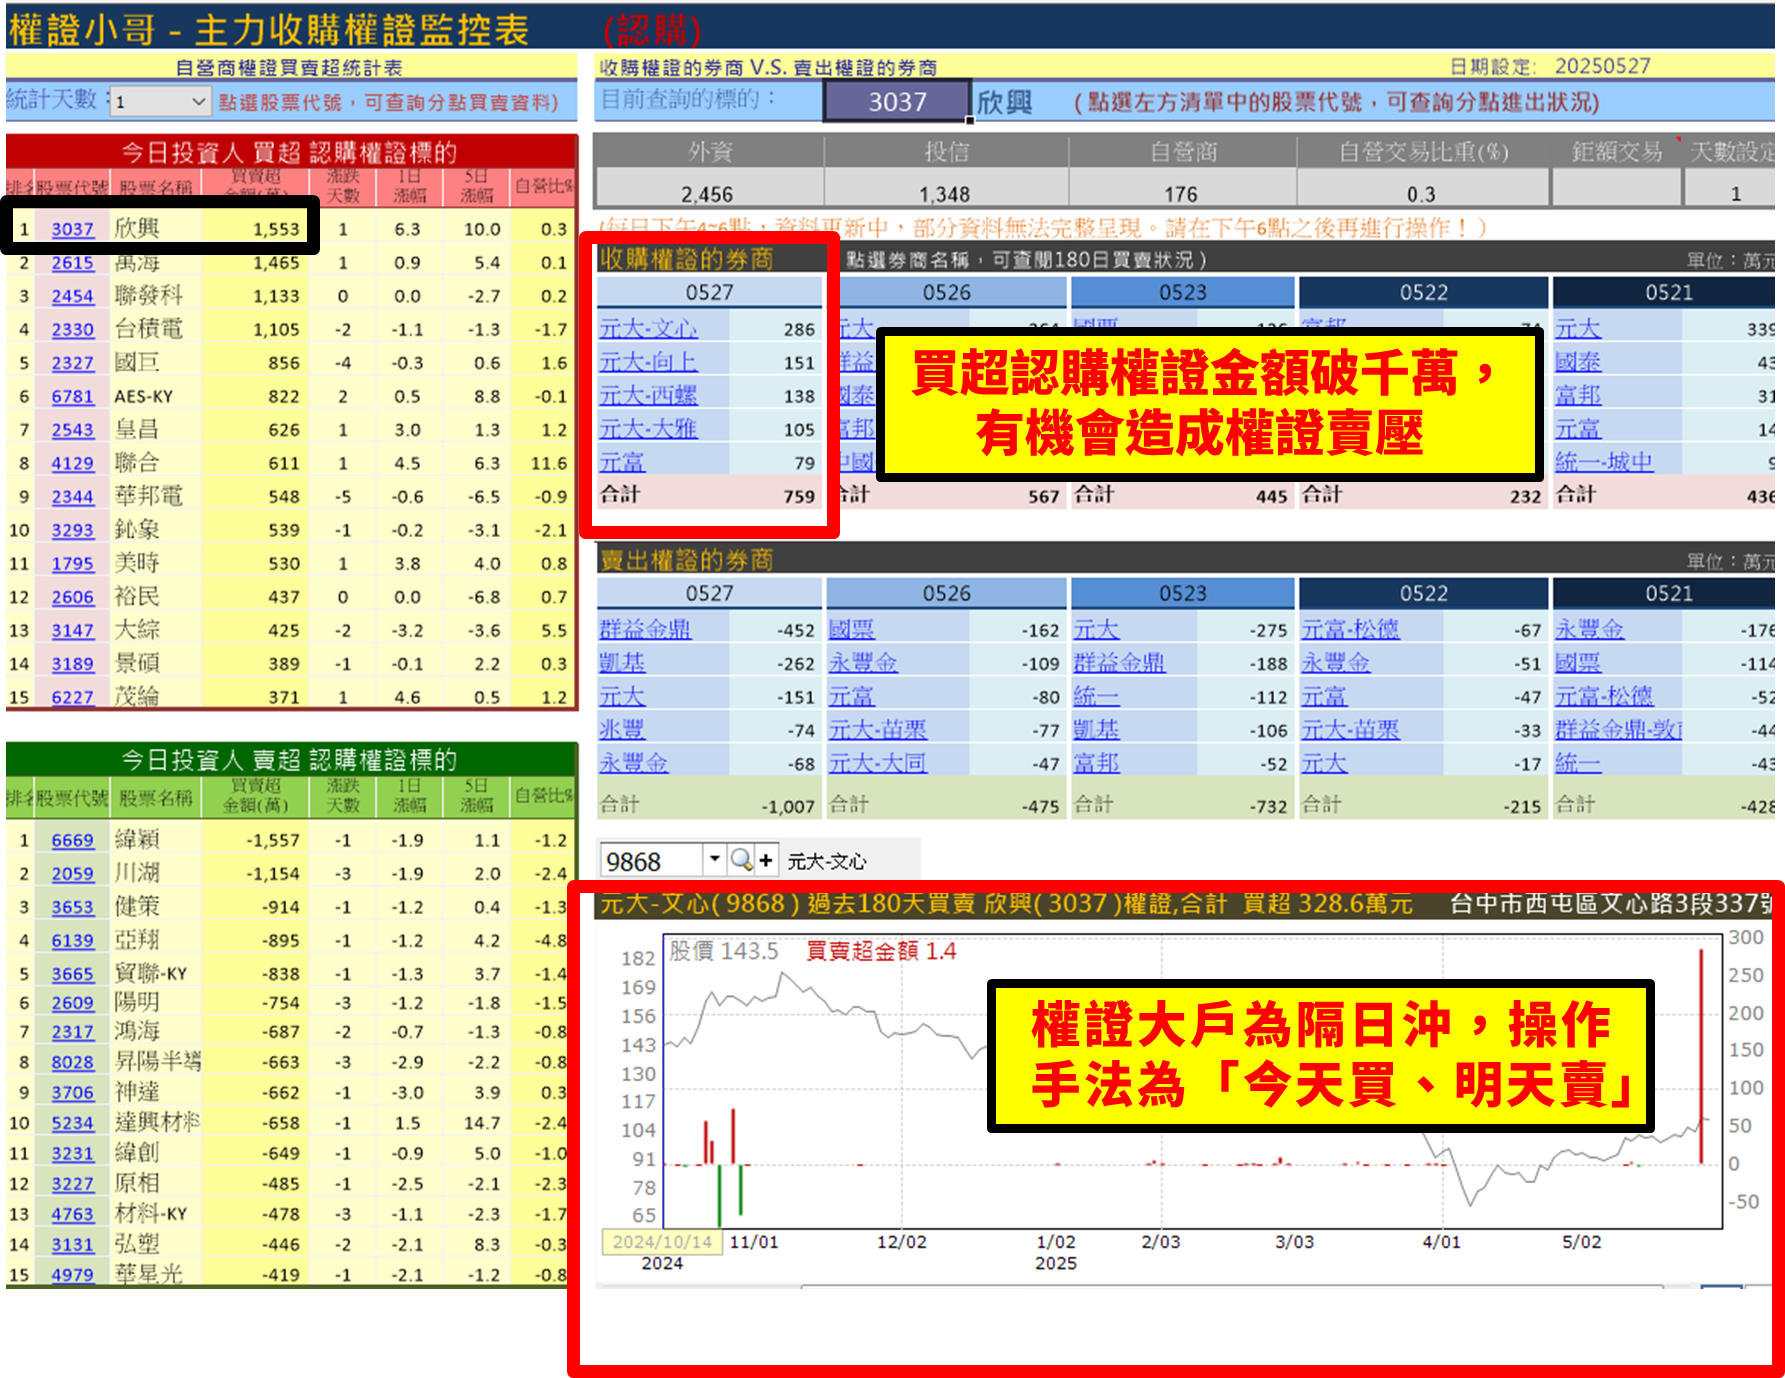Image resolution: width=1785 pixels, height=1378 pixels.
Task: Select the 投信 value cell 1,348
Action: 945,193
